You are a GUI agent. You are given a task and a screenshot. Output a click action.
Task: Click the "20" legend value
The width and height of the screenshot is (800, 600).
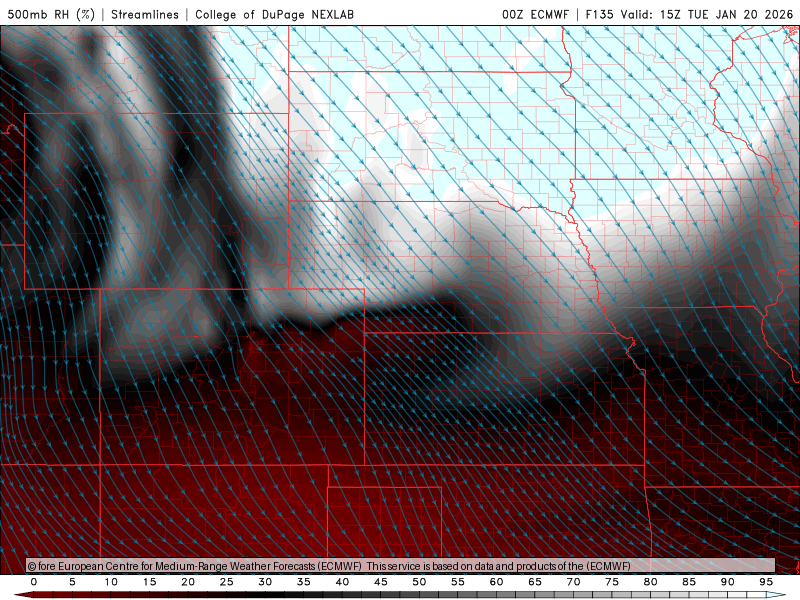coord(188,582)
